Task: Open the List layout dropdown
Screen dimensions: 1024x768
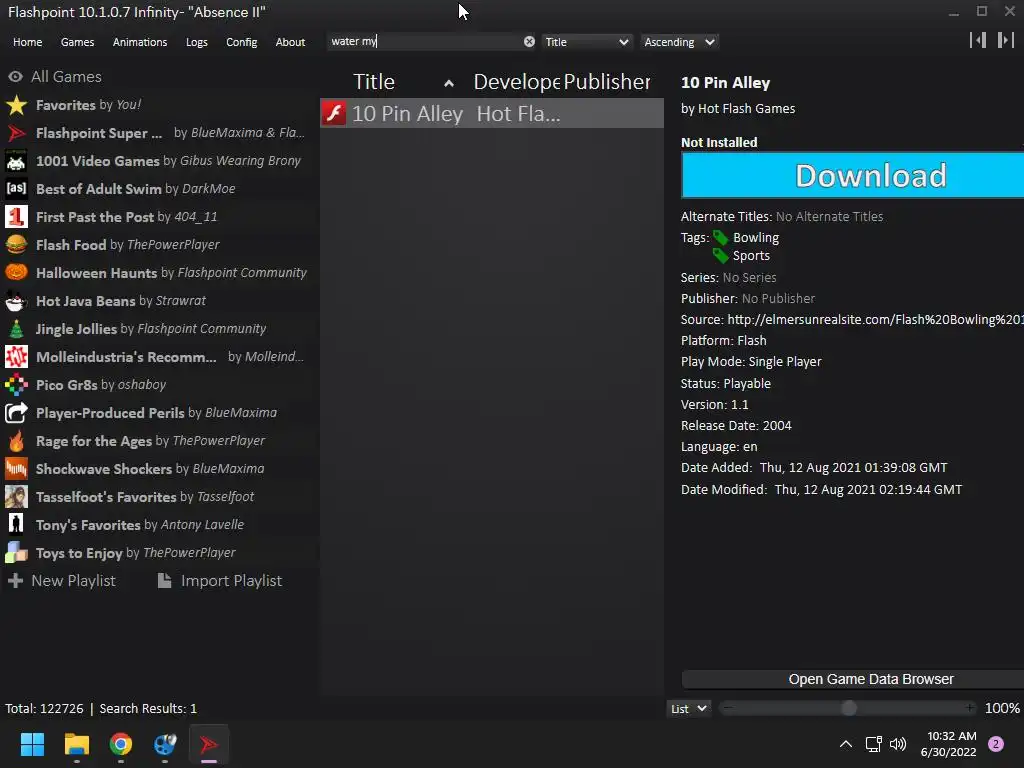Action: click(x=688, y=709)
